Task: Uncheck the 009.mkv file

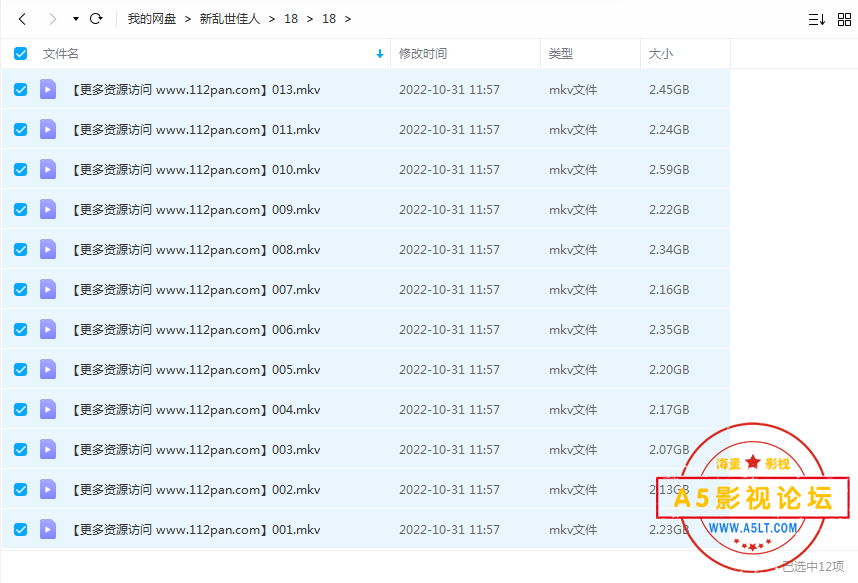Action: coord(21,210)
